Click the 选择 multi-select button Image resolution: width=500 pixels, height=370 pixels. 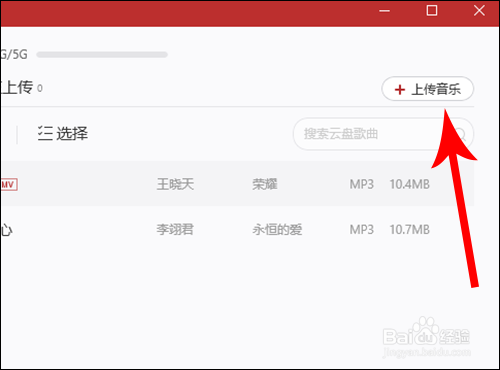tap(63, 134)
